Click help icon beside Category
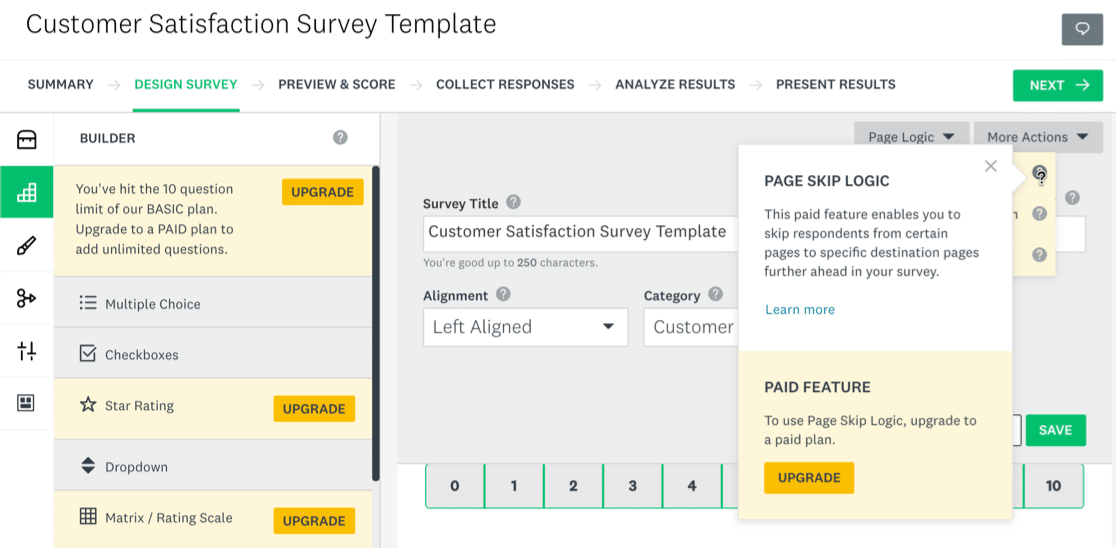The height and width of the screenshot is (548, 1116). pyautogui.click(x=715, y=294)
